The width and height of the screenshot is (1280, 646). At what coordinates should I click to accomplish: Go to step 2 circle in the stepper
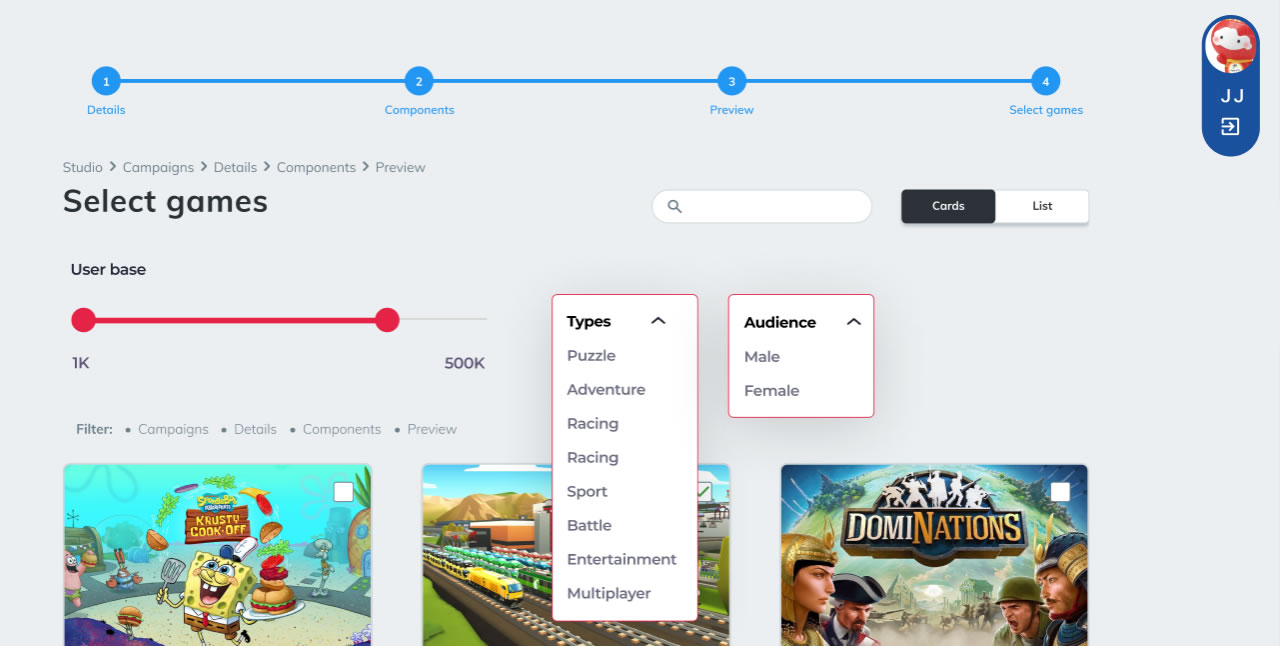click(419, 82)
